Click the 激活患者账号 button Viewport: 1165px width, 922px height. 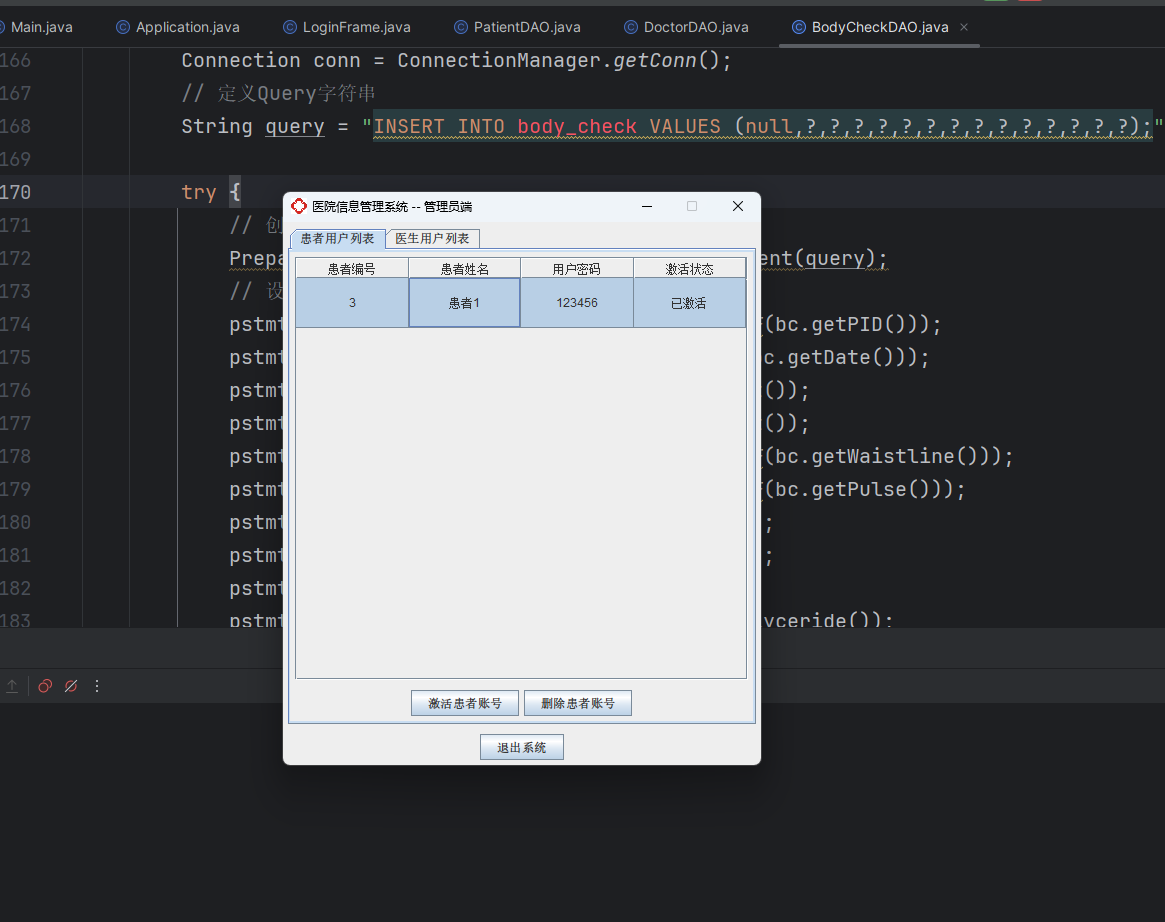point(465,703)
